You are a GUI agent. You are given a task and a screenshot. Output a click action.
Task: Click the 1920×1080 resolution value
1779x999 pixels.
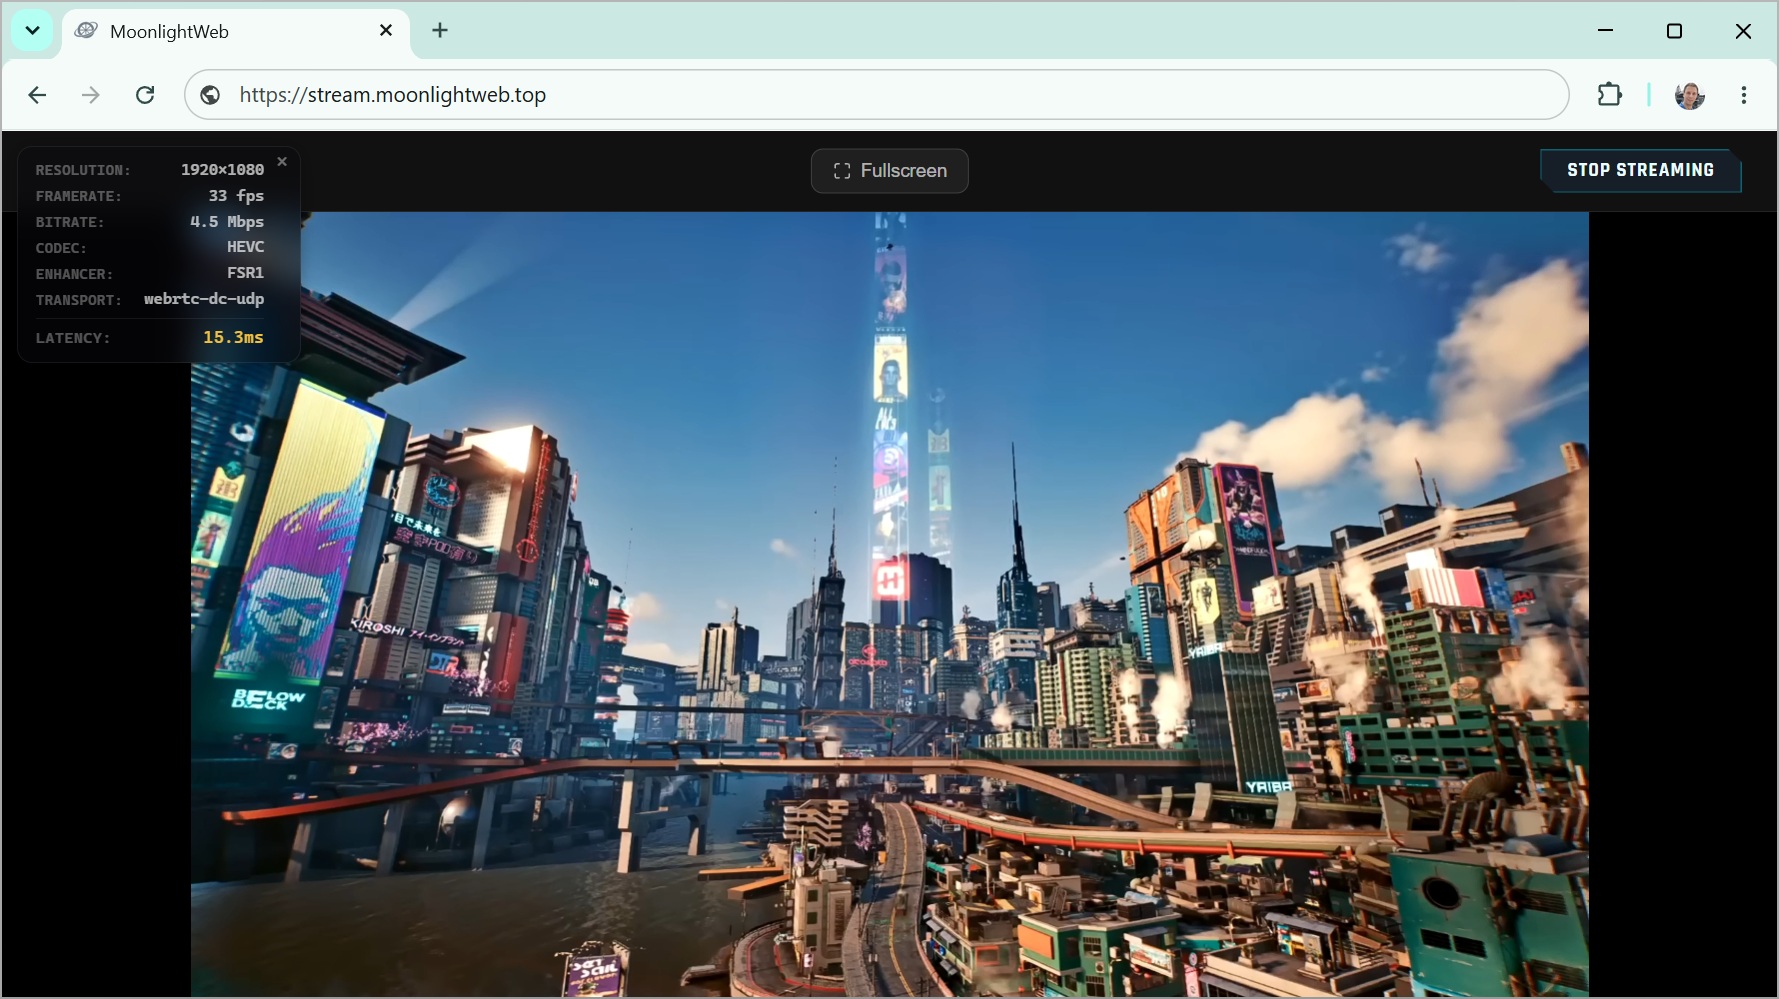click(222, 170)
